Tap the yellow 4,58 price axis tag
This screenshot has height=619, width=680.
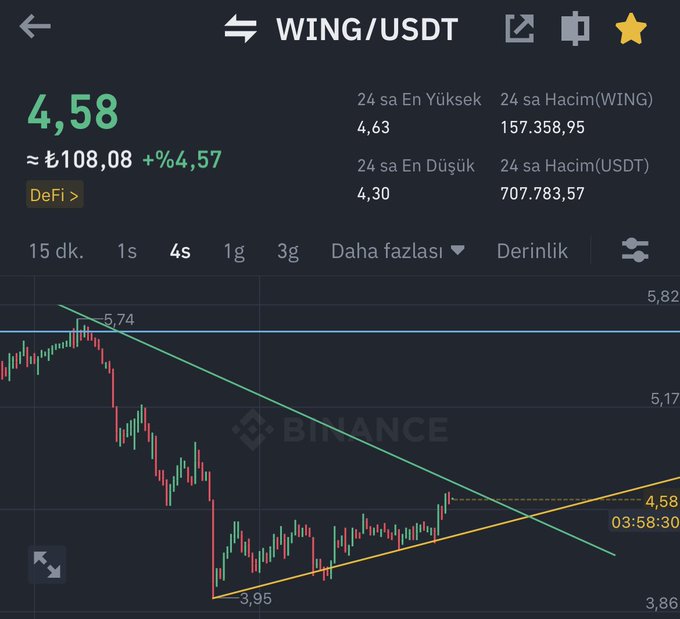point(661,501)
